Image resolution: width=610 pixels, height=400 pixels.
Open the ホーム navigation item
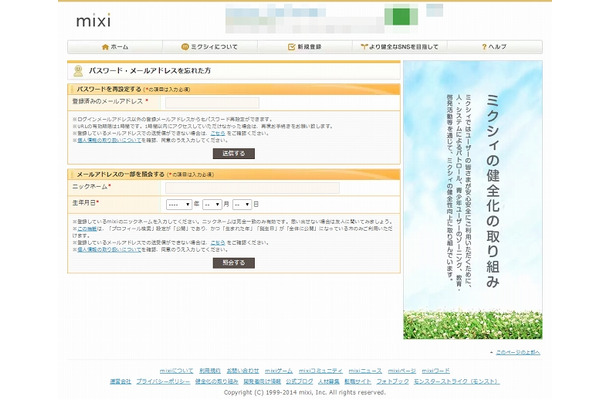point(115,47)
